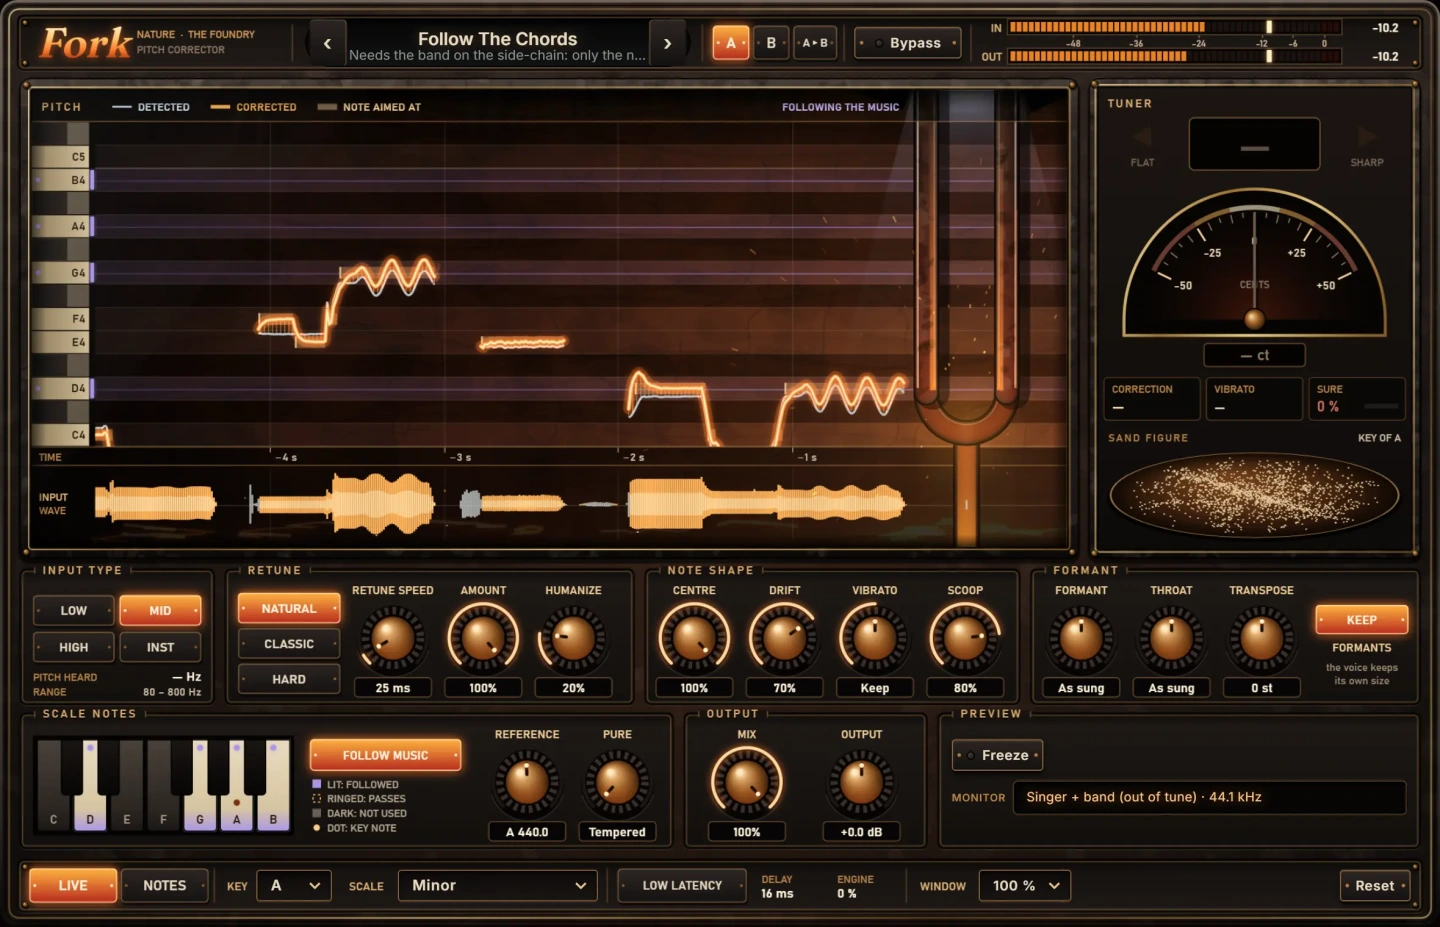
Task: Choose Classic retune mode
Action: tap(289, 644)
